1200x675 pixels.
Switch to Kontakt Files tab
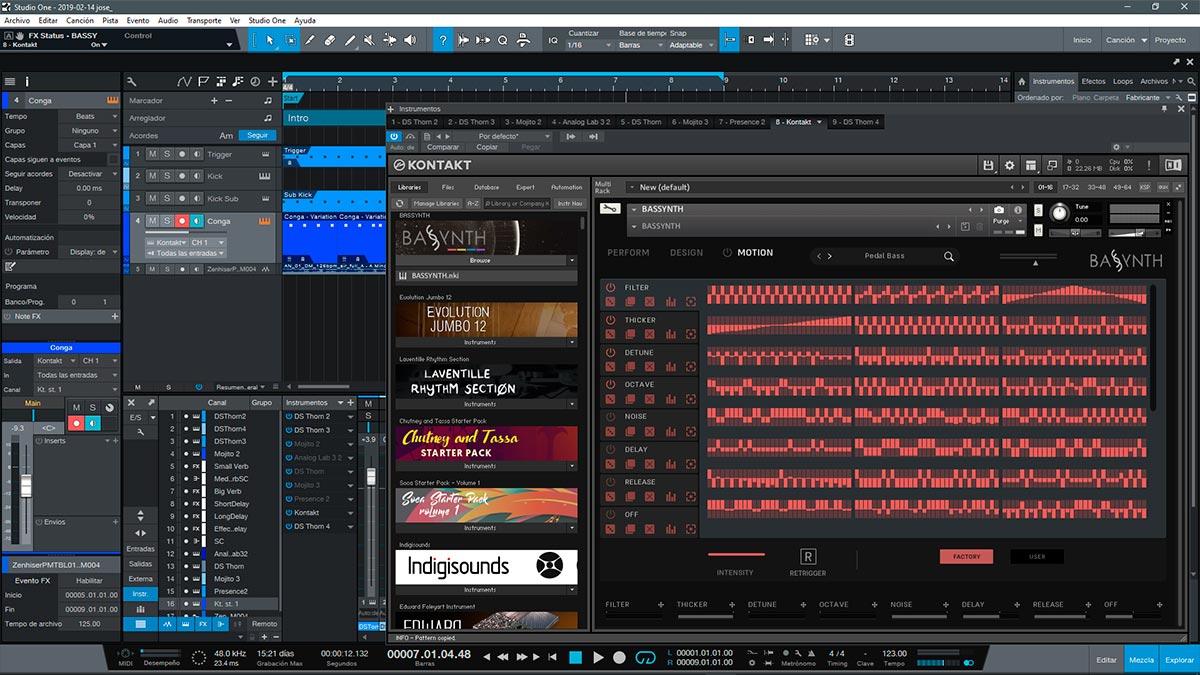[x=448, y=187]
